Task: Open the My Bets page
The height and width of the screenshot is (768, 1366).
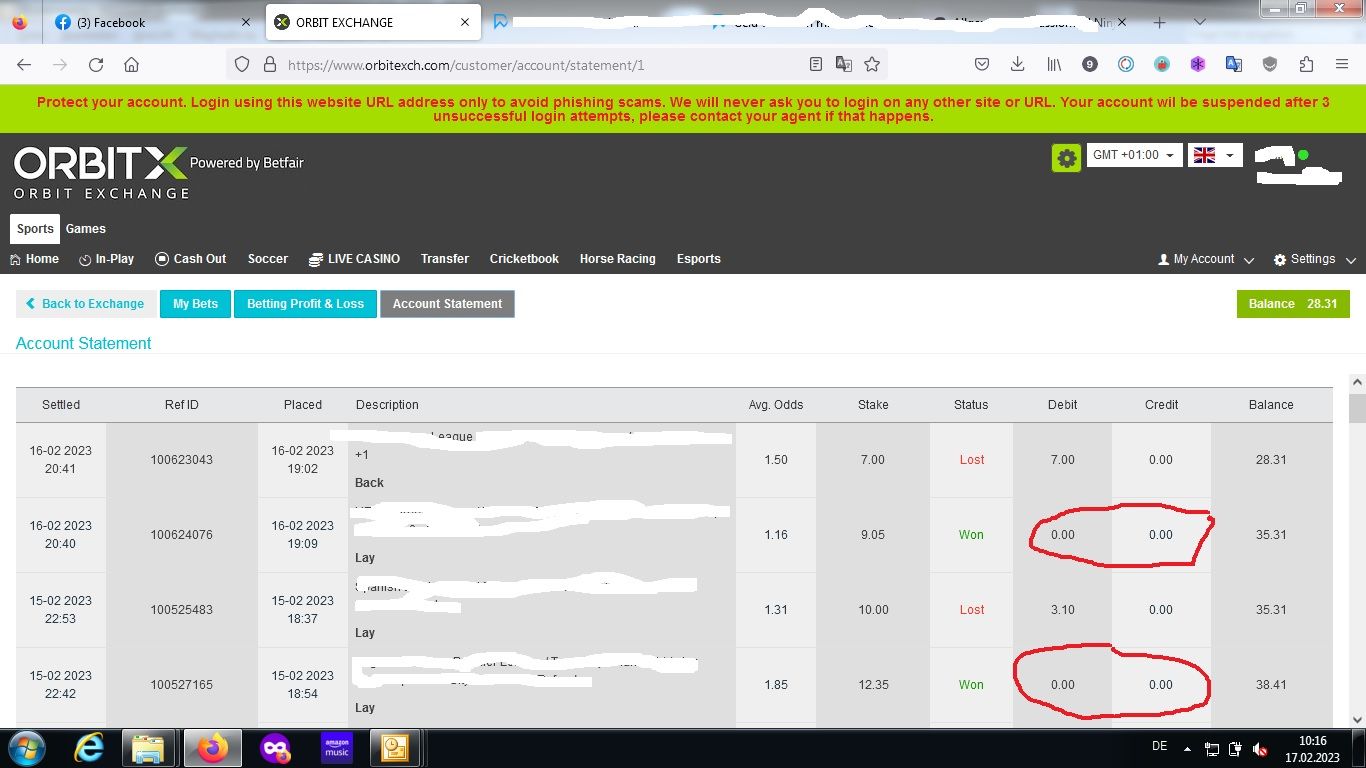Action: pyautogui.click(x=195, y=304)
